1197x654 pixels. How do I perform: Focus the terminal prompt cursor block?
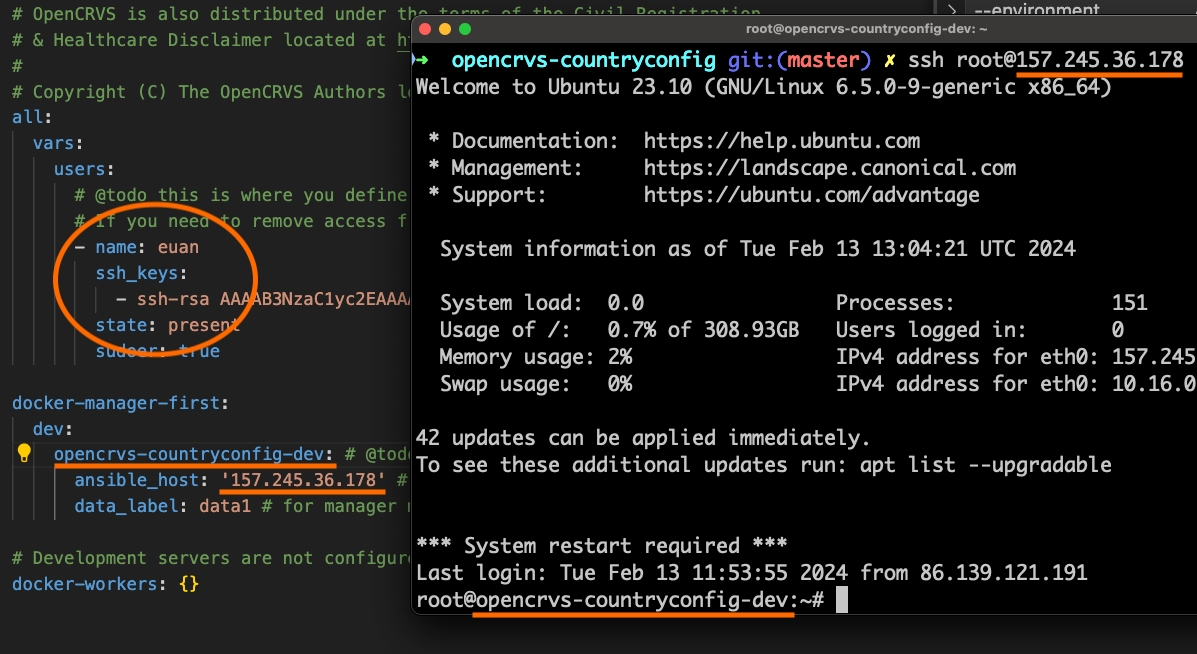click(841, 600)
